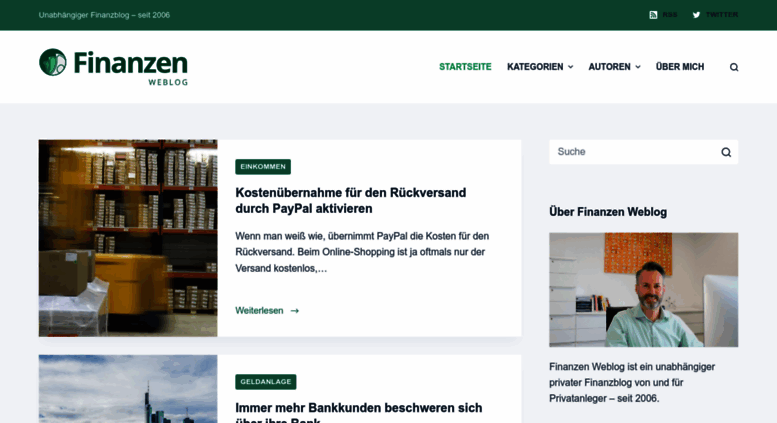The width and height of the screenshot is (777, 423).
Task: Open search via header magnifier icon
Action: pyautogui.click(x=734, y=67)
